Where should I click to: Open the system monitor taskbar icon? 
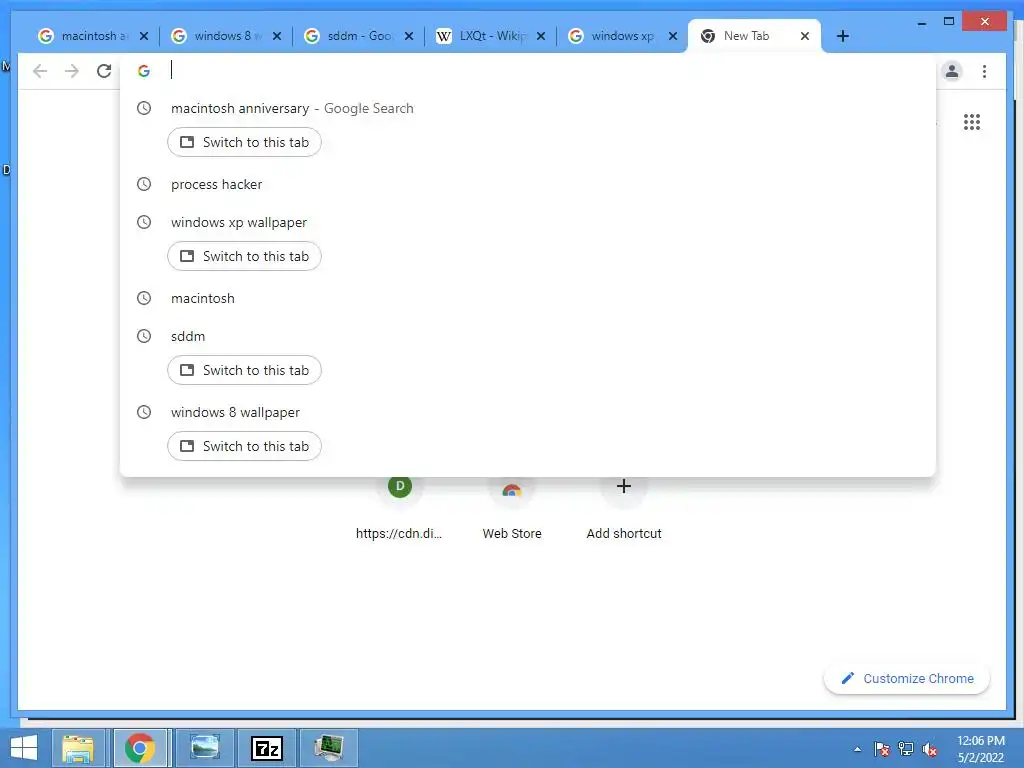click(329, 748)
